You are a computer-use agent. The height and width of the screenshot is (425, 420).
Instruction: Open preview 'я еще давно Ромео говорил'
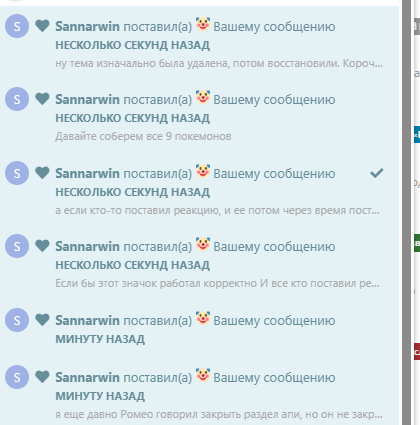(219, 414)
